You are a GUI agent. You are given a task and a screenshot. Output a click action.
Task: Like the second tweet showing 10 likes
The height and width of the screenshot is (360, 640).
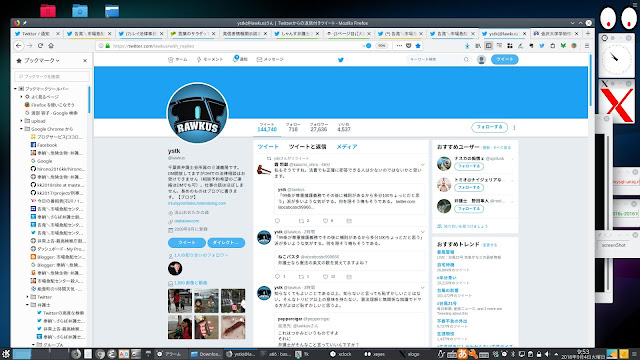tap(325, 277)
